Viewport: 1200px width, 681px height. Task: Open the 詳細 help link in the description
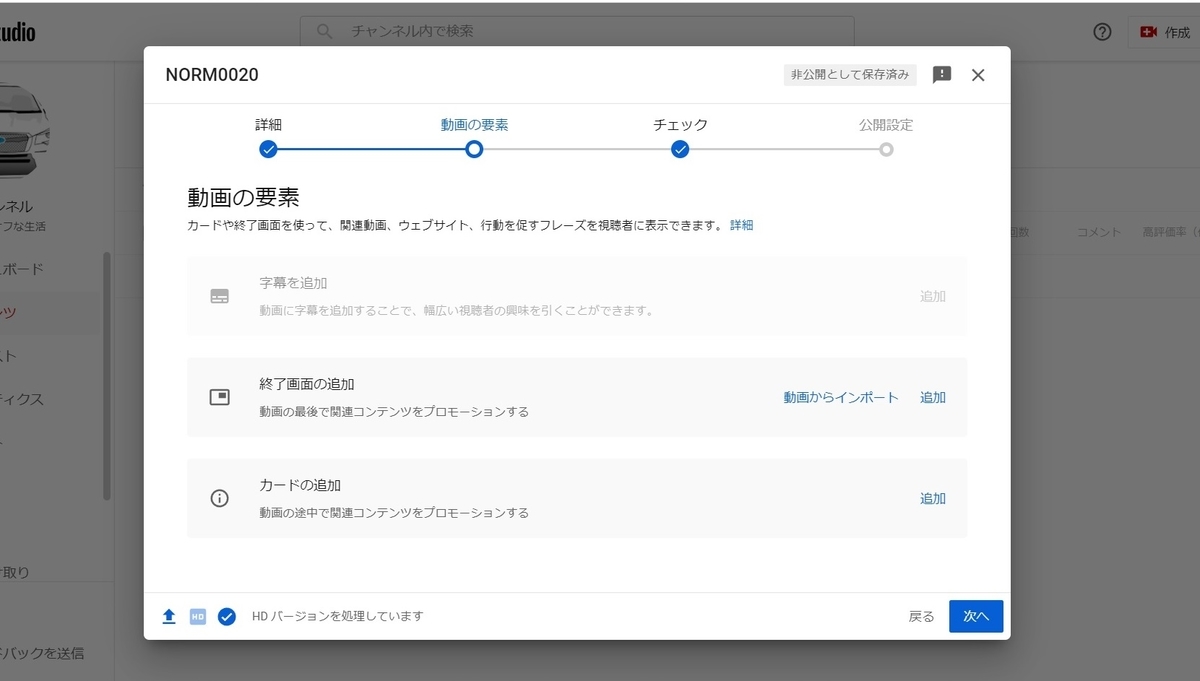[x=742, y=225]
